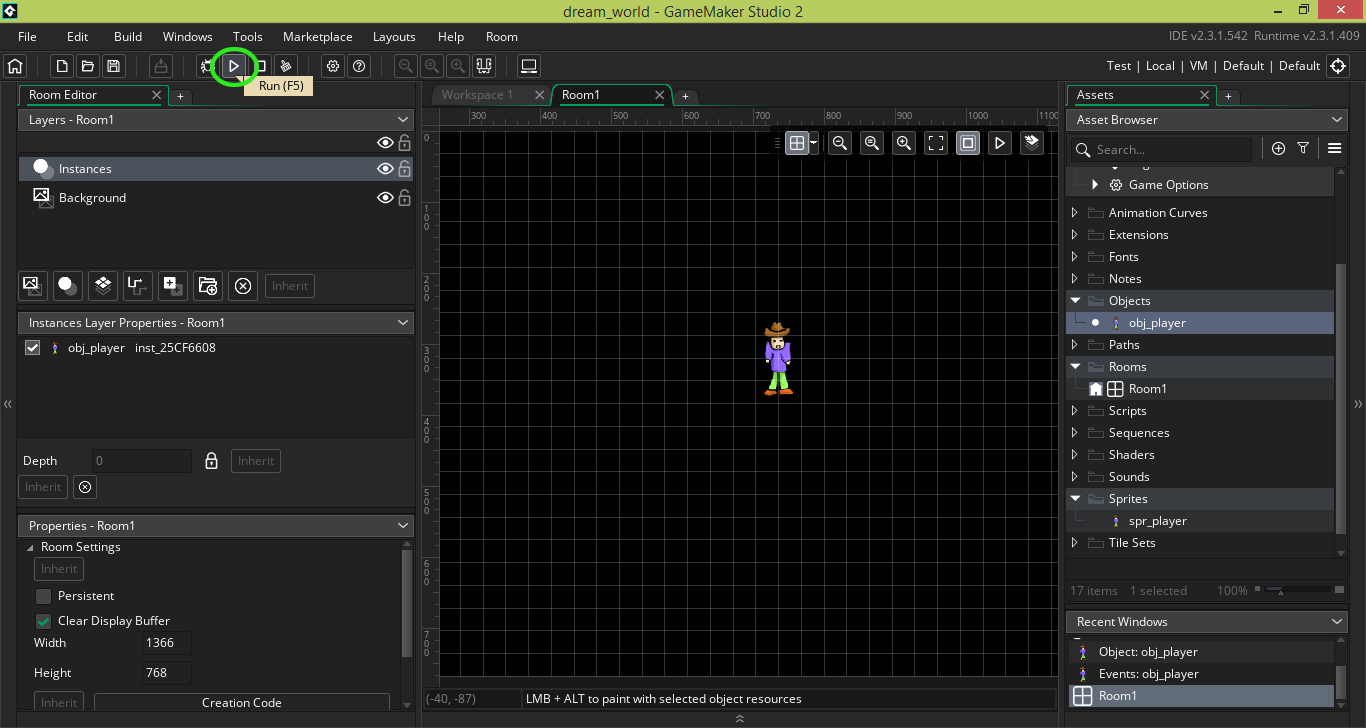The height and width of the screenshot is (728, 1366).
Task: Toggle visibility for all layers
Action: [x=385, y=143]
